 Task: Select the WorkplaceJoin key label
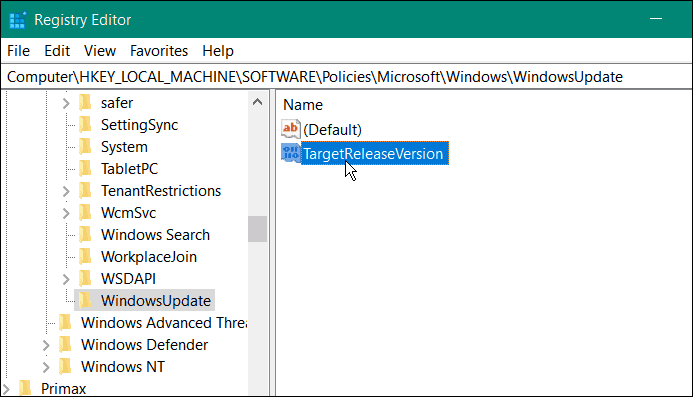[x=148, y=257]
